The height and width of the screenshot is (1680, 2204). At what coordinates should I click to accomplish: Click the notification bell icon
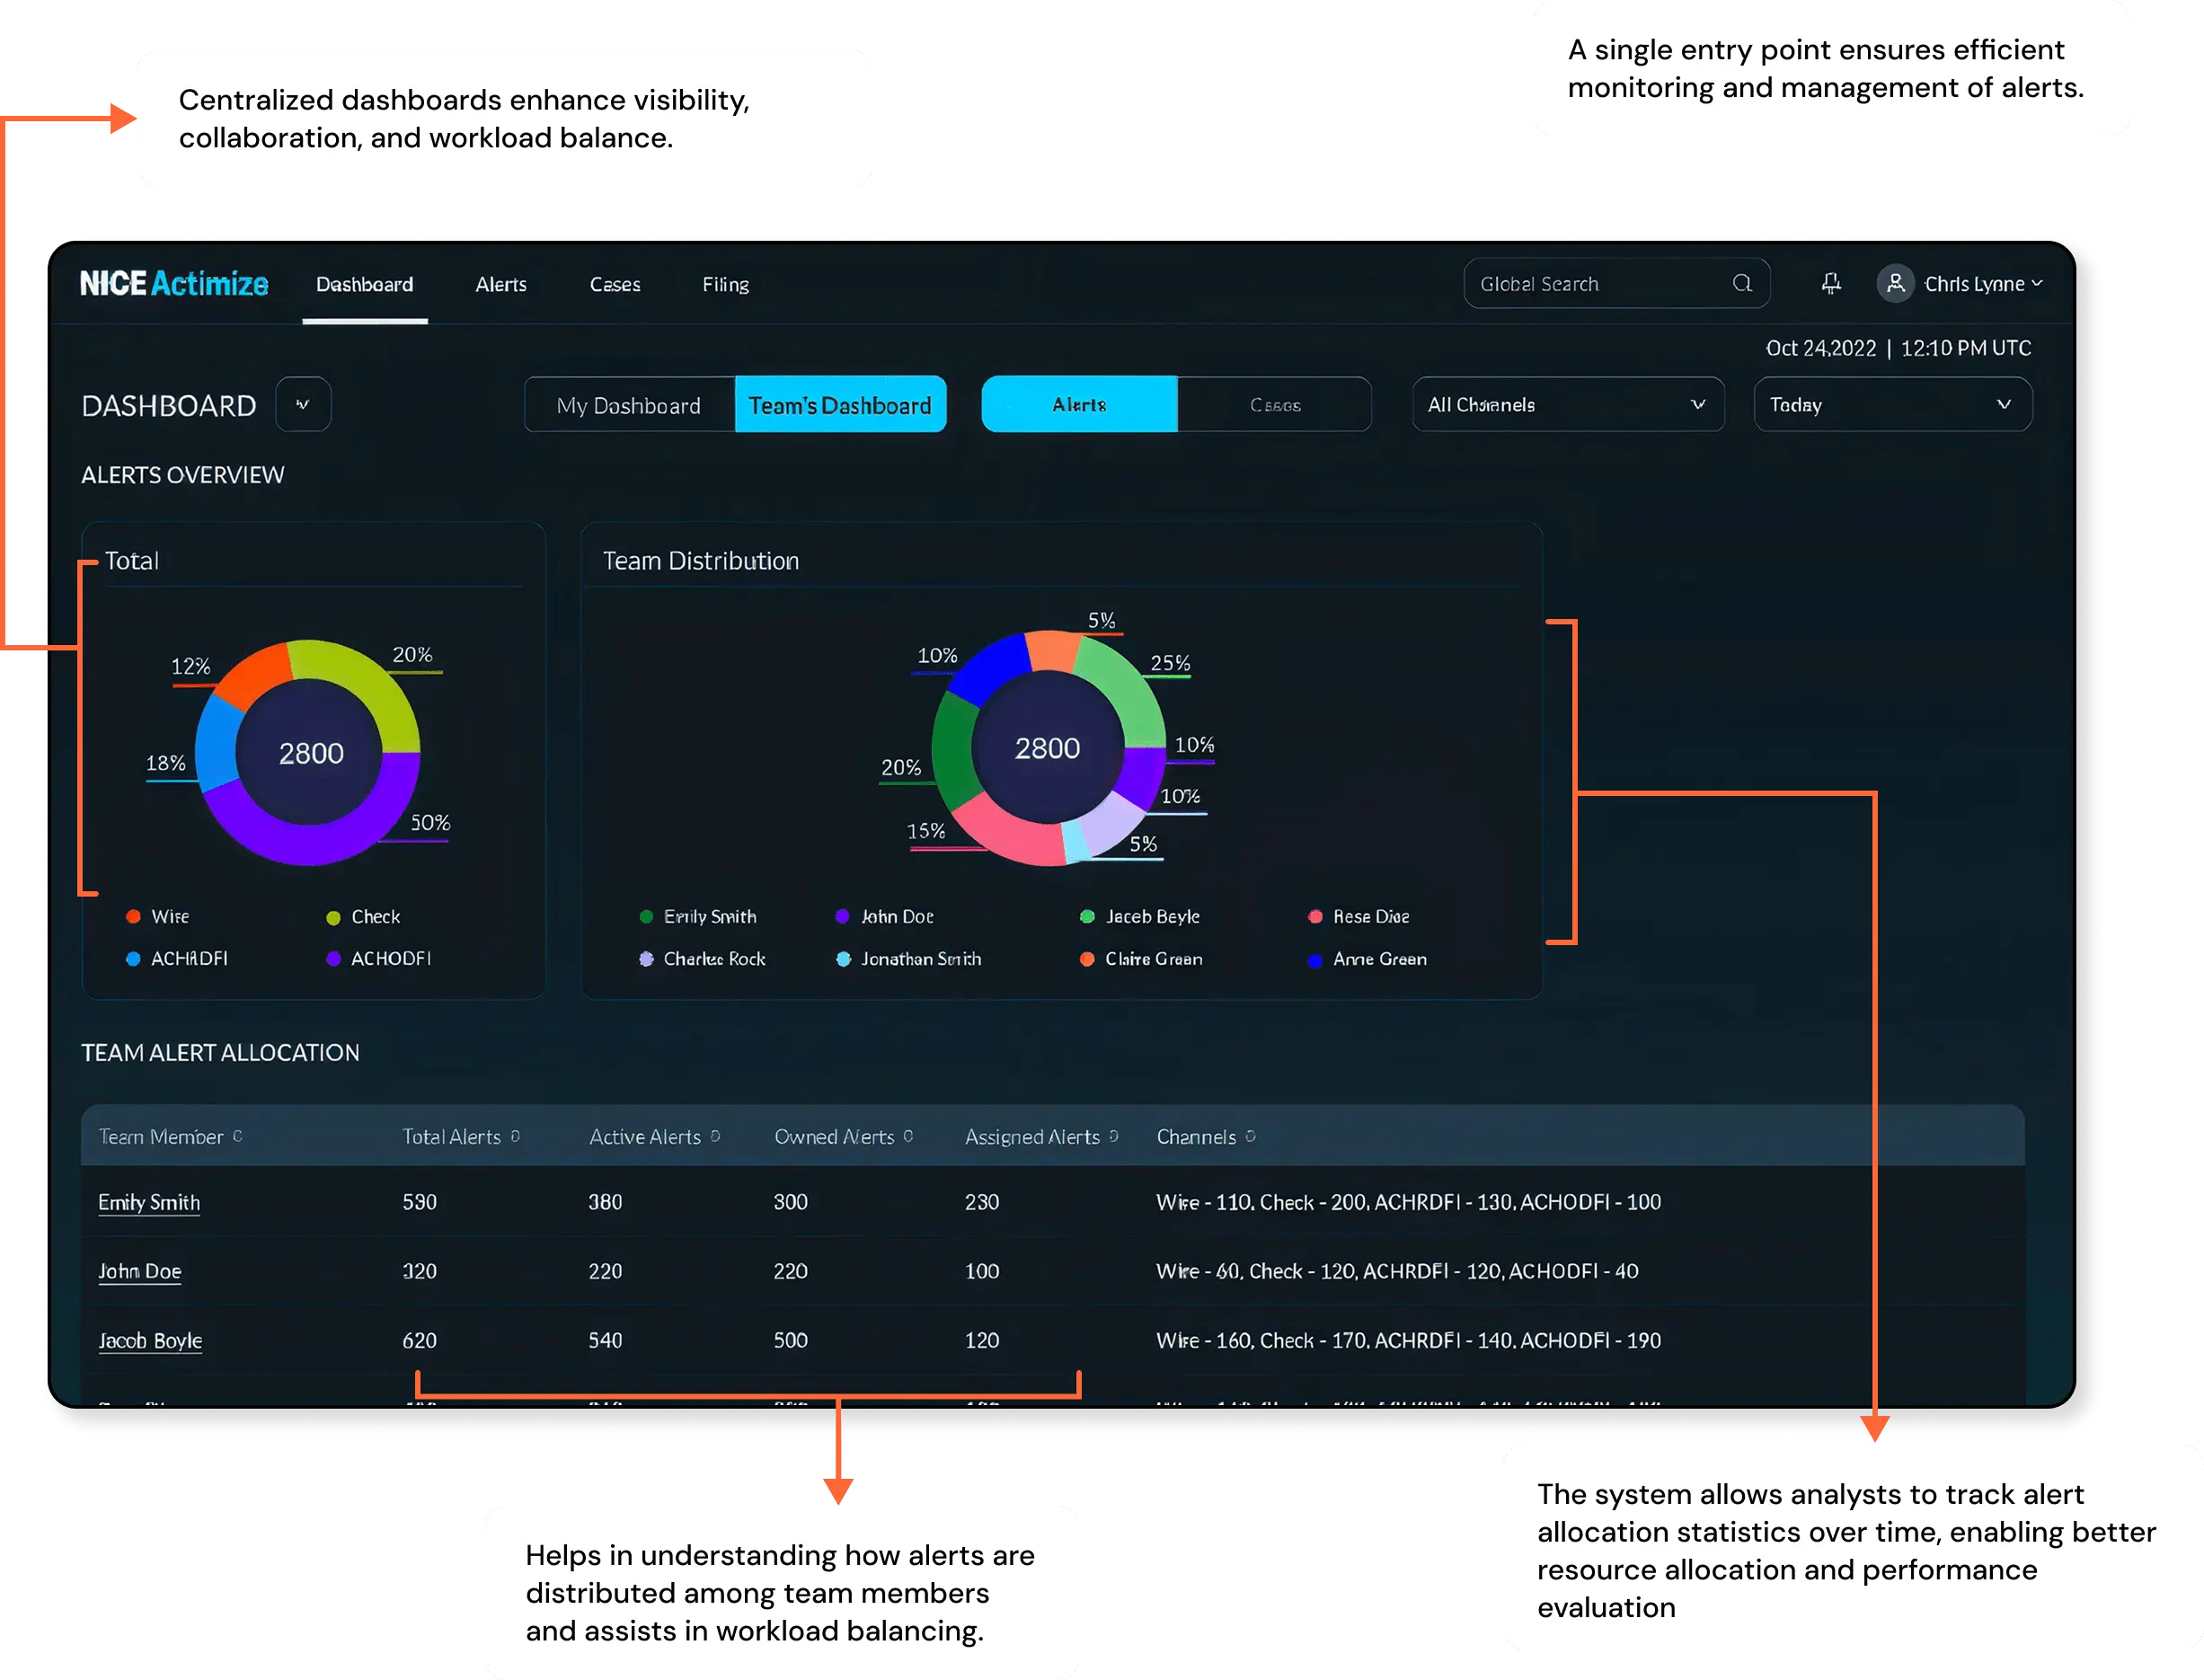point(1831,283)
